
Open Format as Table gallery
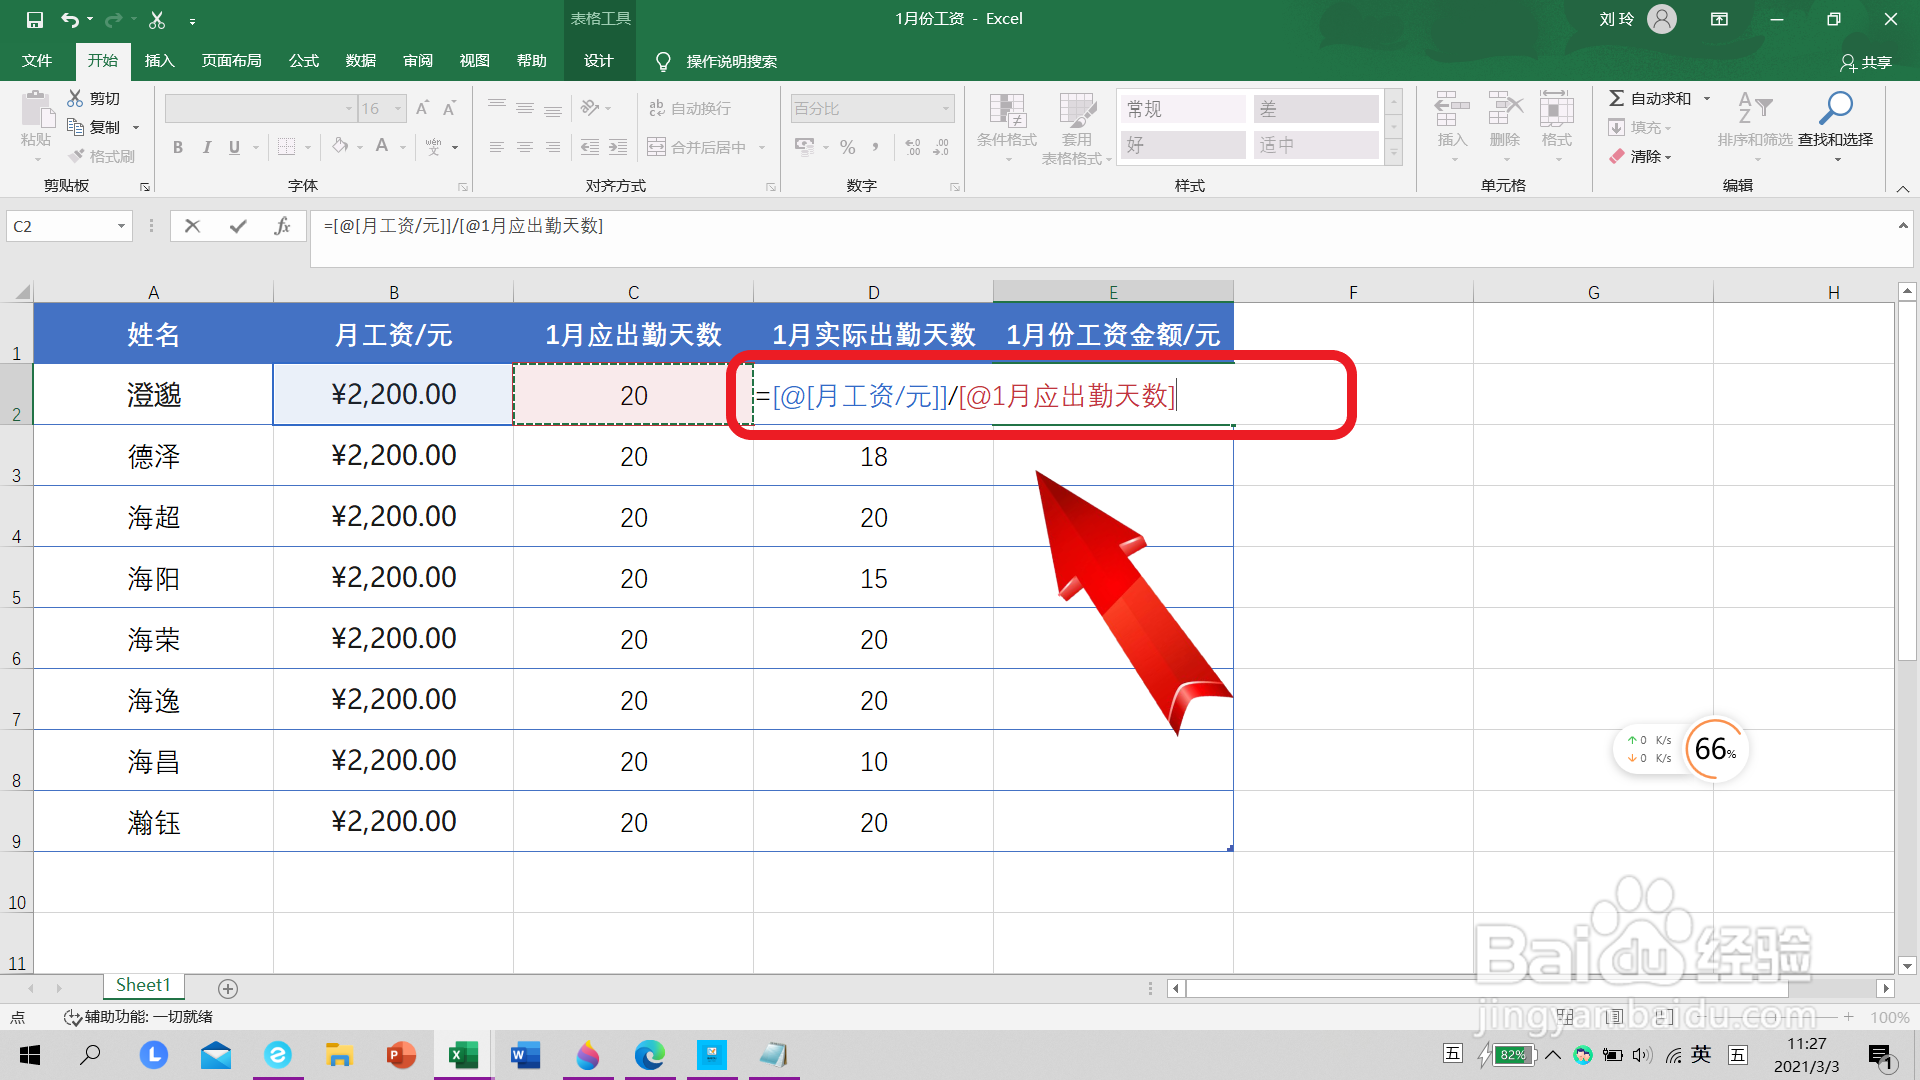point(1077,128)
